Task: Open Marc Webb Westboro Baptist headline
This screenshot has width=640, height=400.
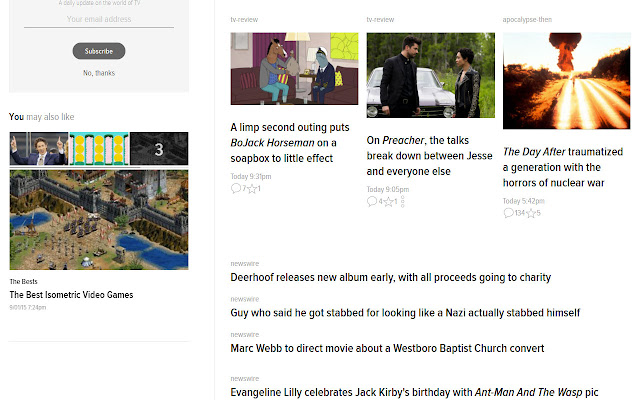Action: (387, 349)
